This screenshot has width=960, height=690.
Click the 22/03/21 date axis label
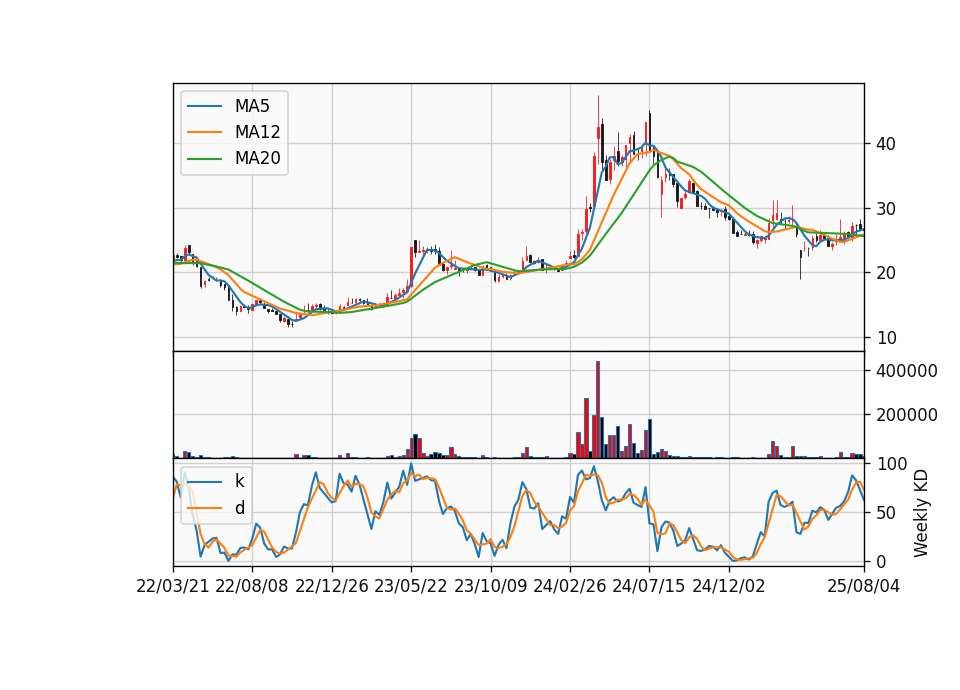pos(173,586)
